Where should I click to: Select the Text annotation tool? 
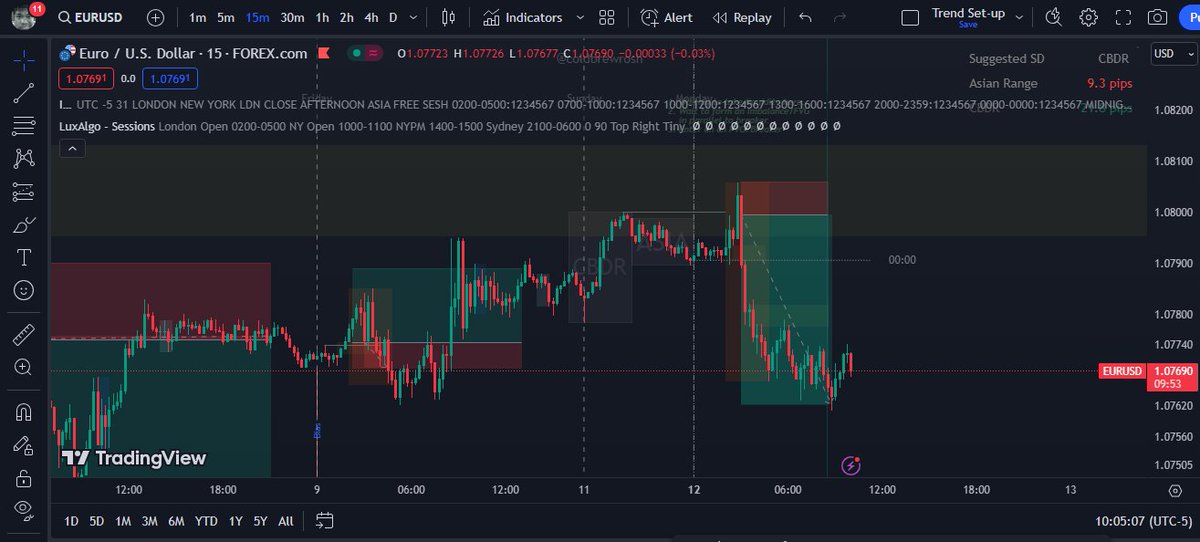coord(24,257)
